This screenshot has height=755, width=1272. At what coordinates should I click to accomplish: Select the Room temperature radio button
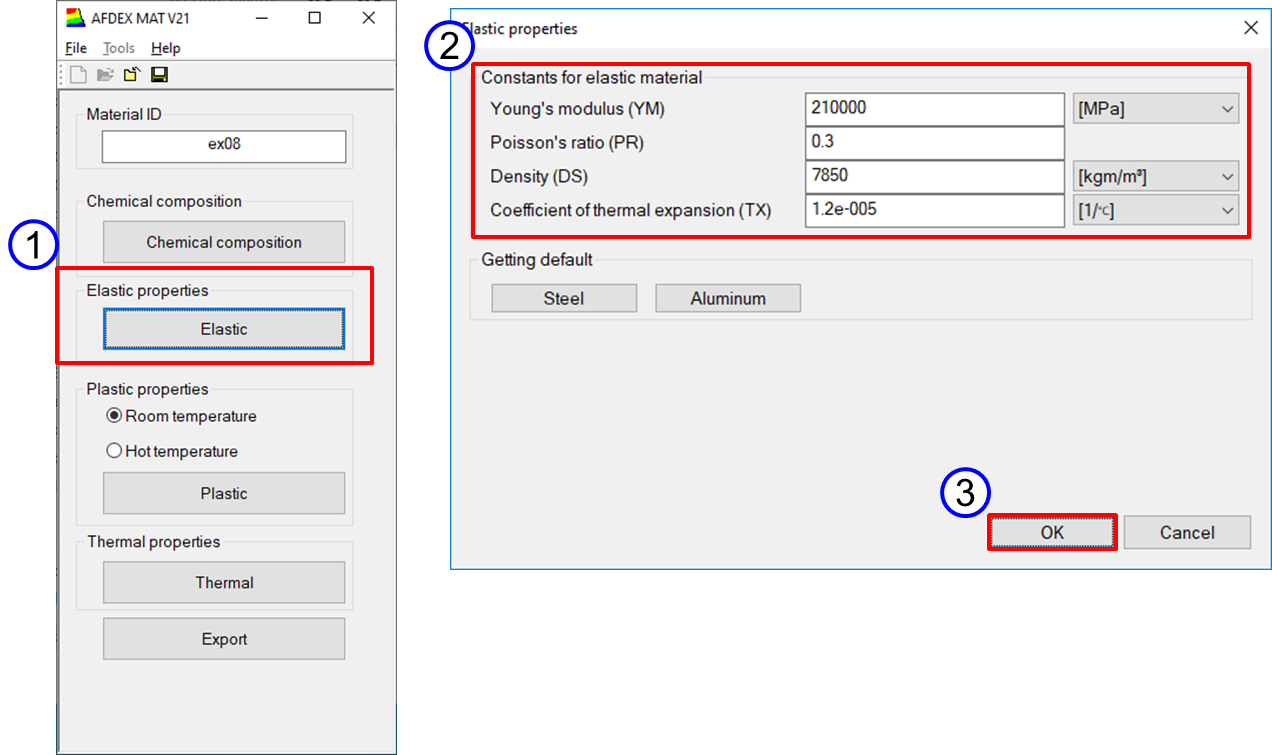[114, 416]
